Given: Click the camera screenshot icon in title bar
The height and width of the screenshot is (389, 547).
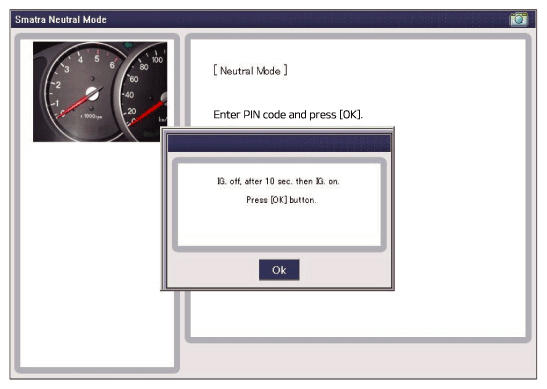Looking at the screenshot, I should (519, 19).
